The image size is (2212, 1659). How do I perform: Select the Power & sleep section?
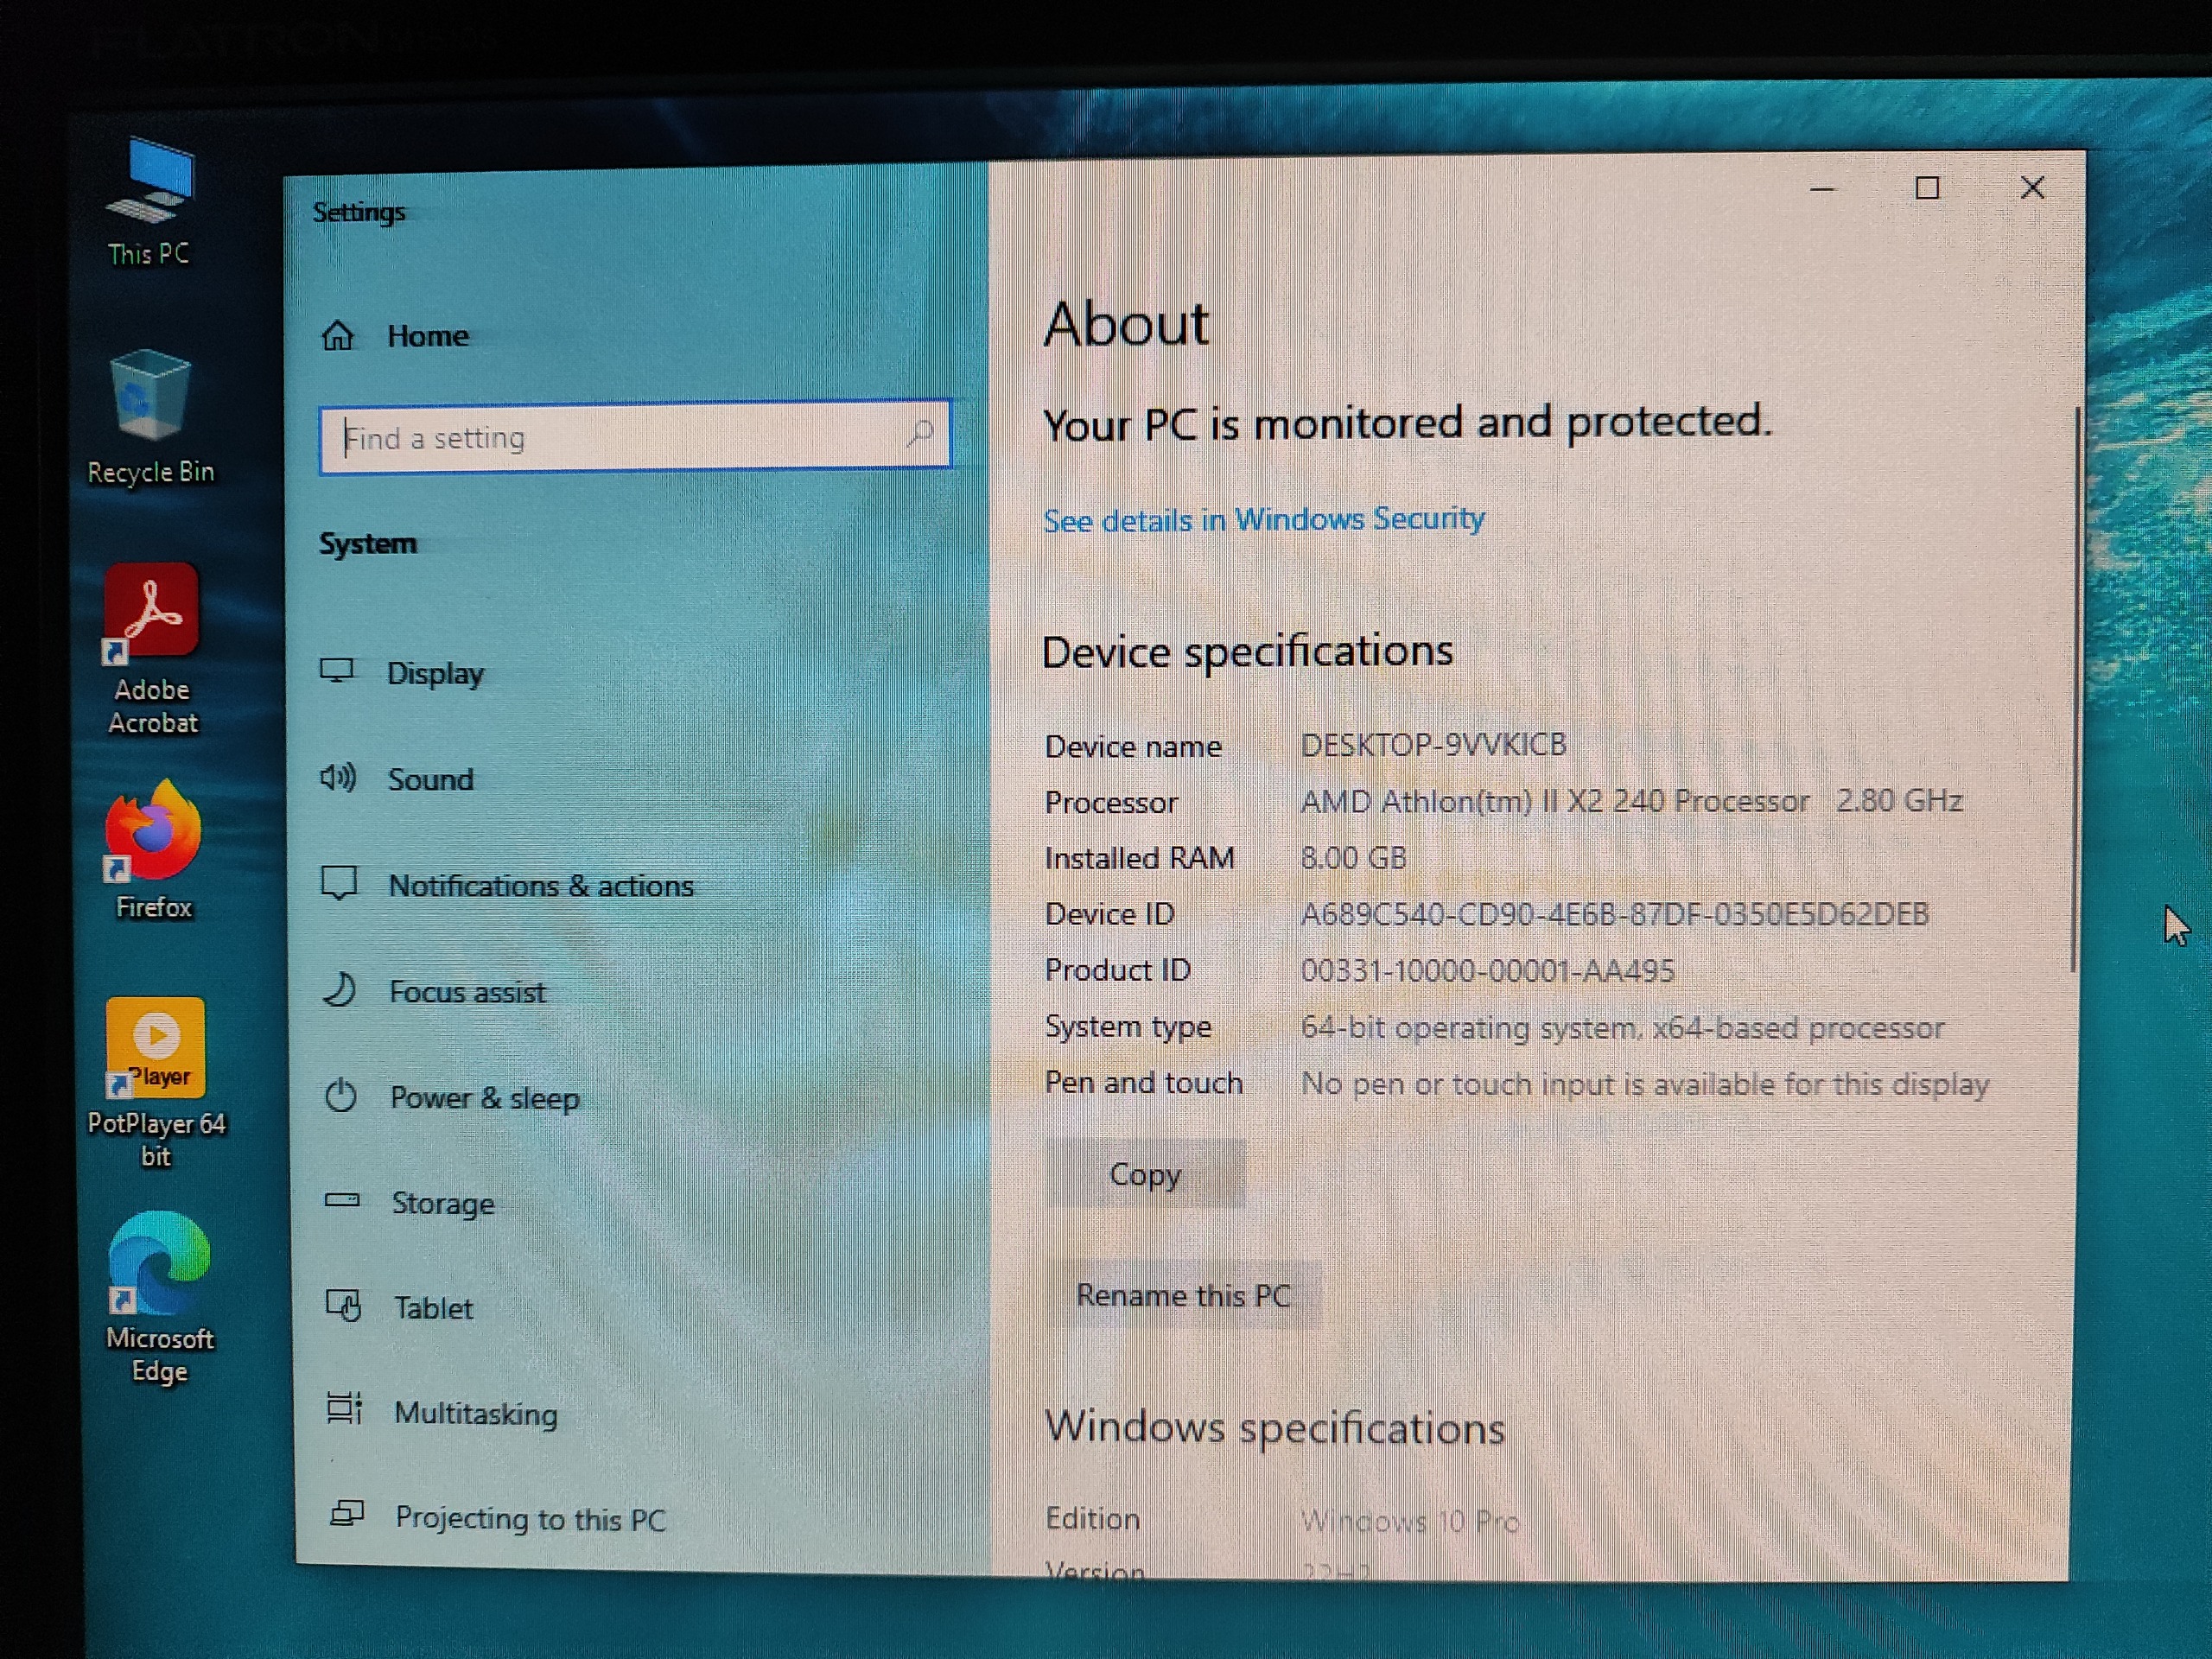point(484,1097)
